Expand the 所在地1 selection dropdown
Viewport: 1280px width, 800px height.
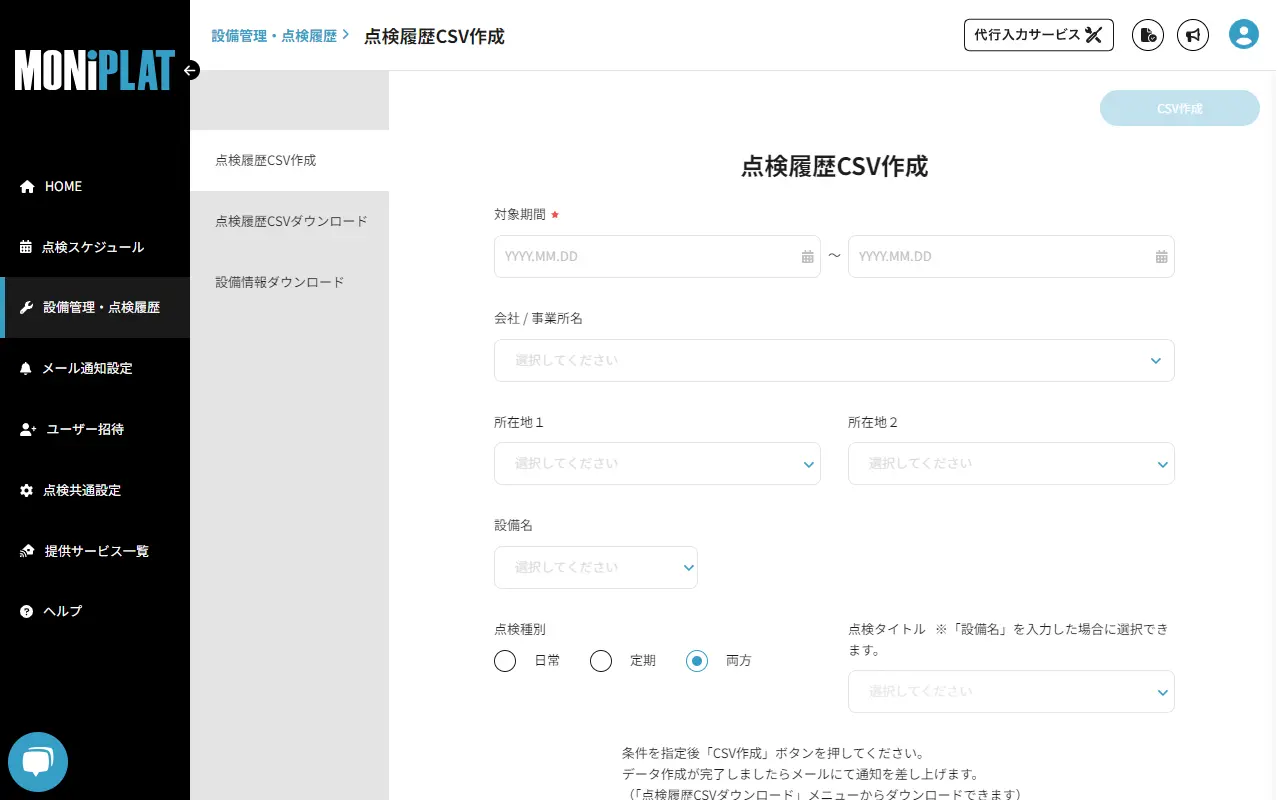tap(657, 463)
